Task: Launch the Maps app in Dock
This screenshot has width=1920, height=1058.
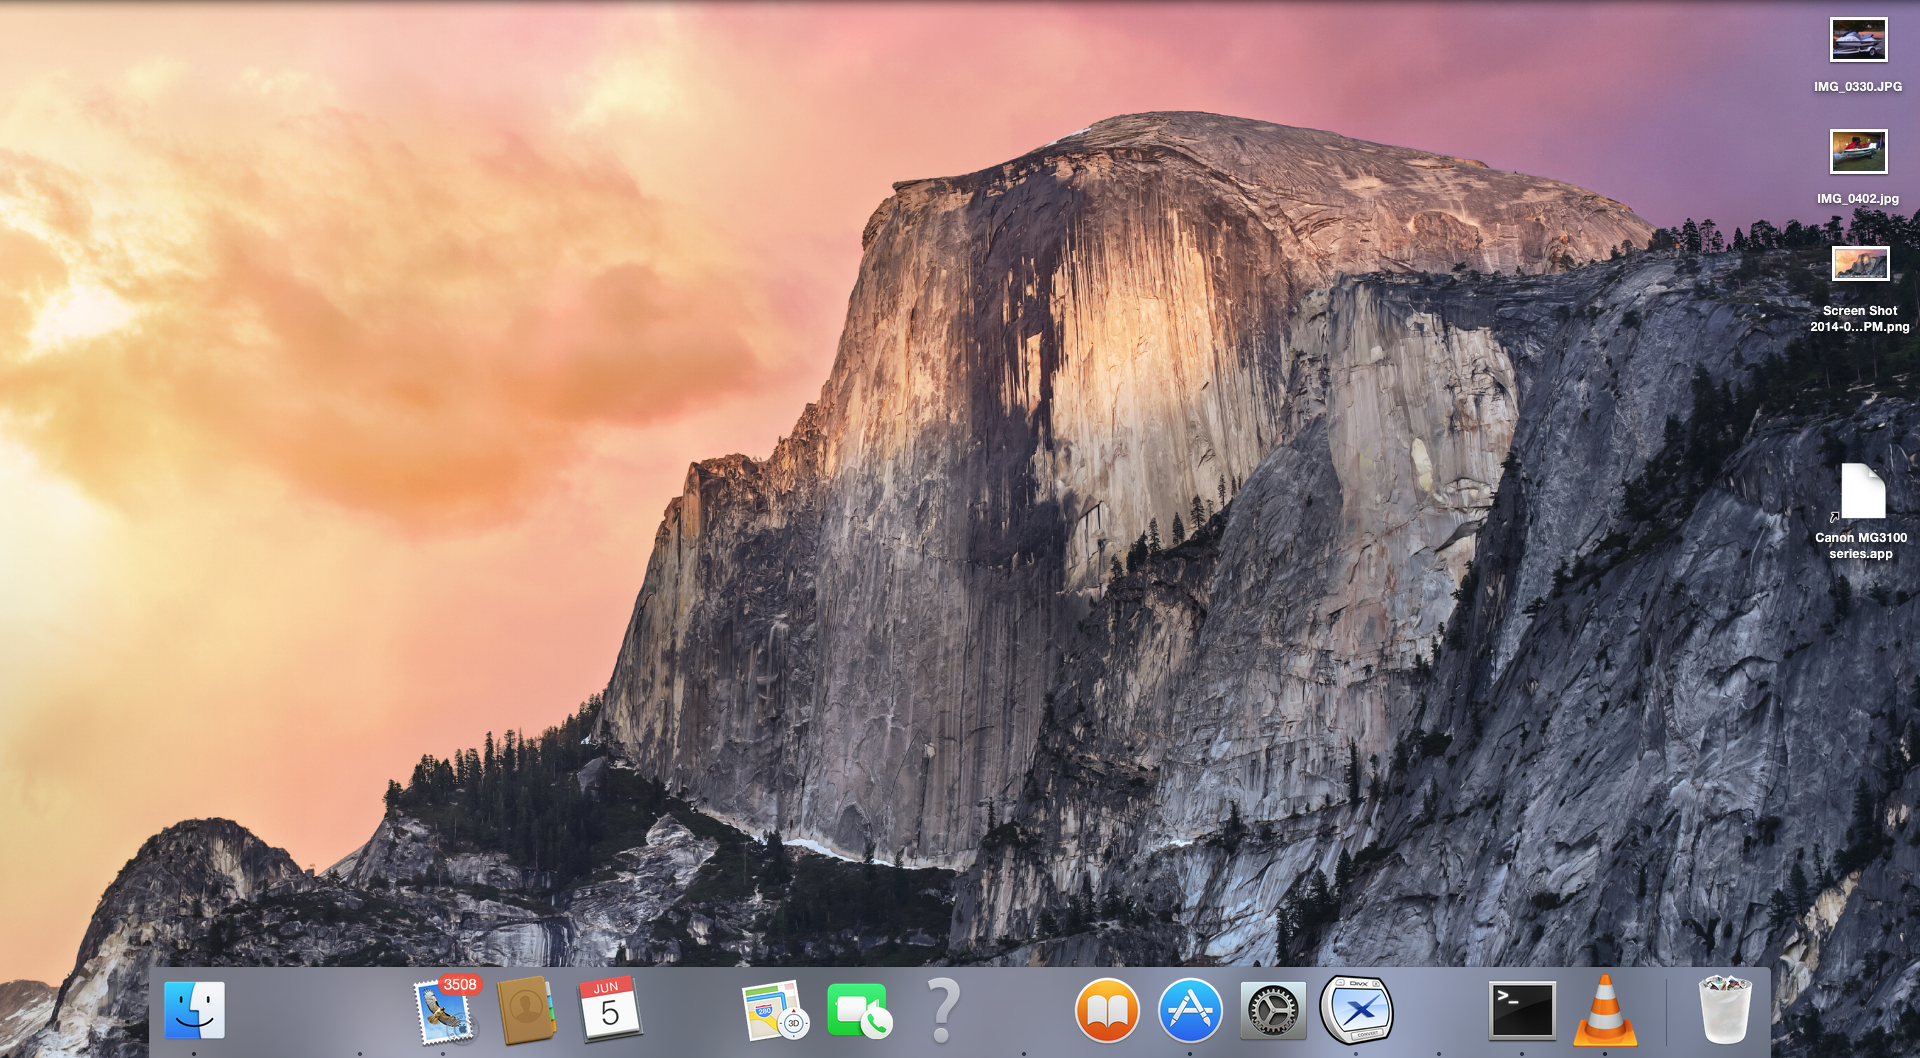Action: point(775,1011)
